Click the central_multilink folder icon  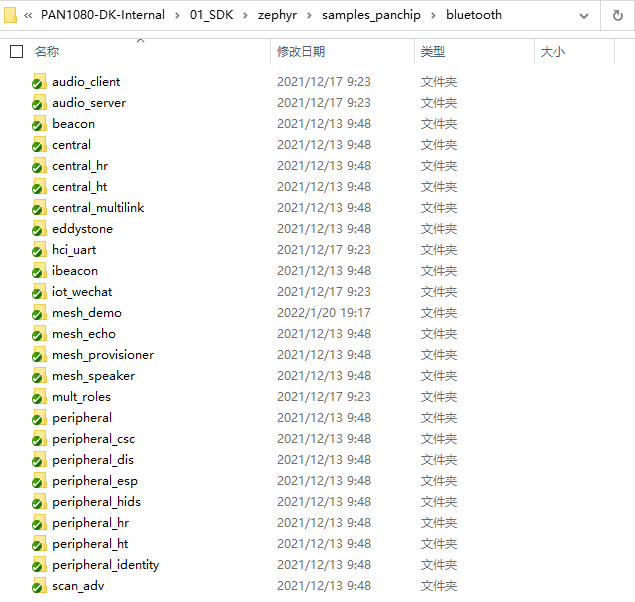tap(39, 208)
